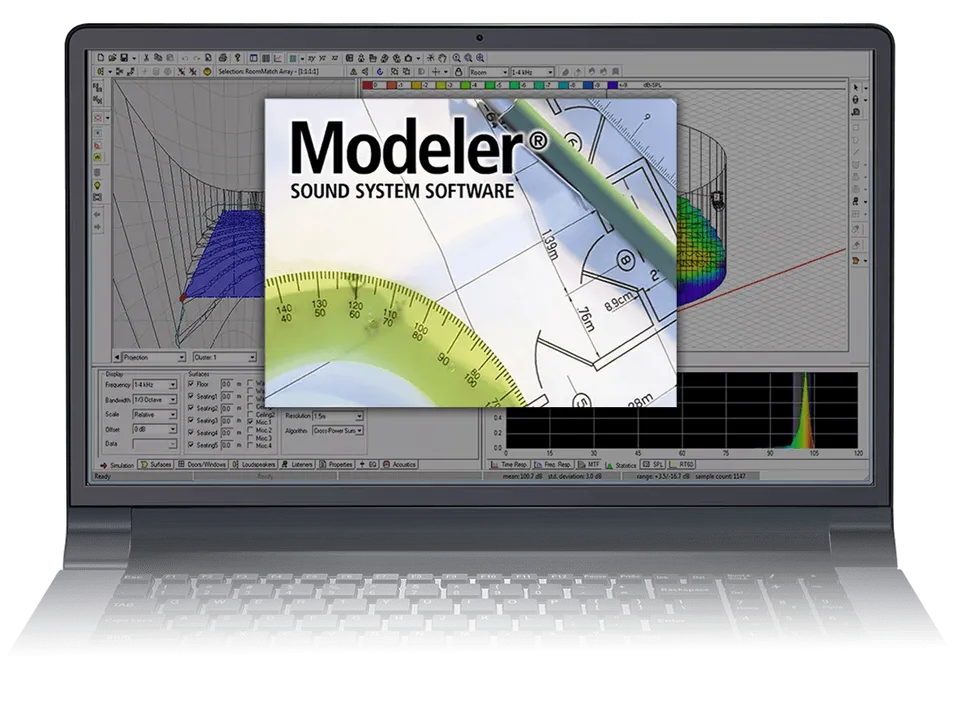960x720 pixels.
Task: Open the Resolution 1.5m dropdown
Action: [x=338, y=416]
